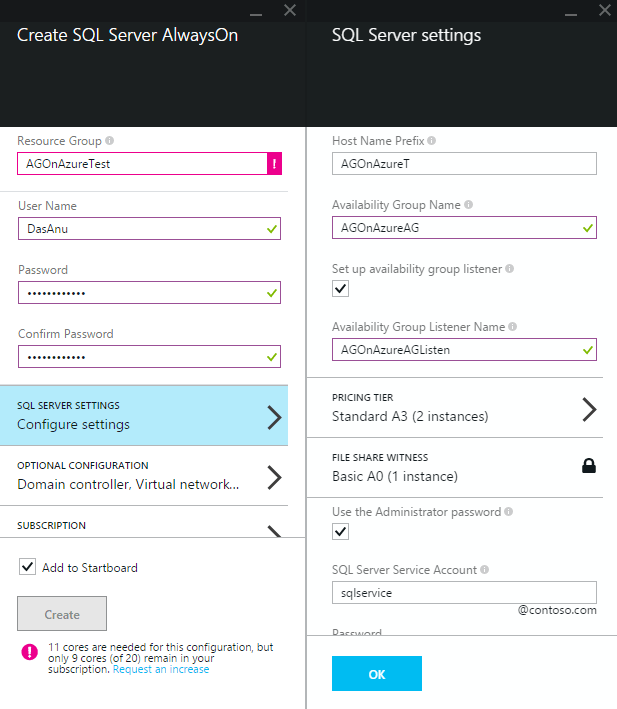Click the Host Name Prefix info icon
This screenshot has height=709, width=617.
(431, 141)
